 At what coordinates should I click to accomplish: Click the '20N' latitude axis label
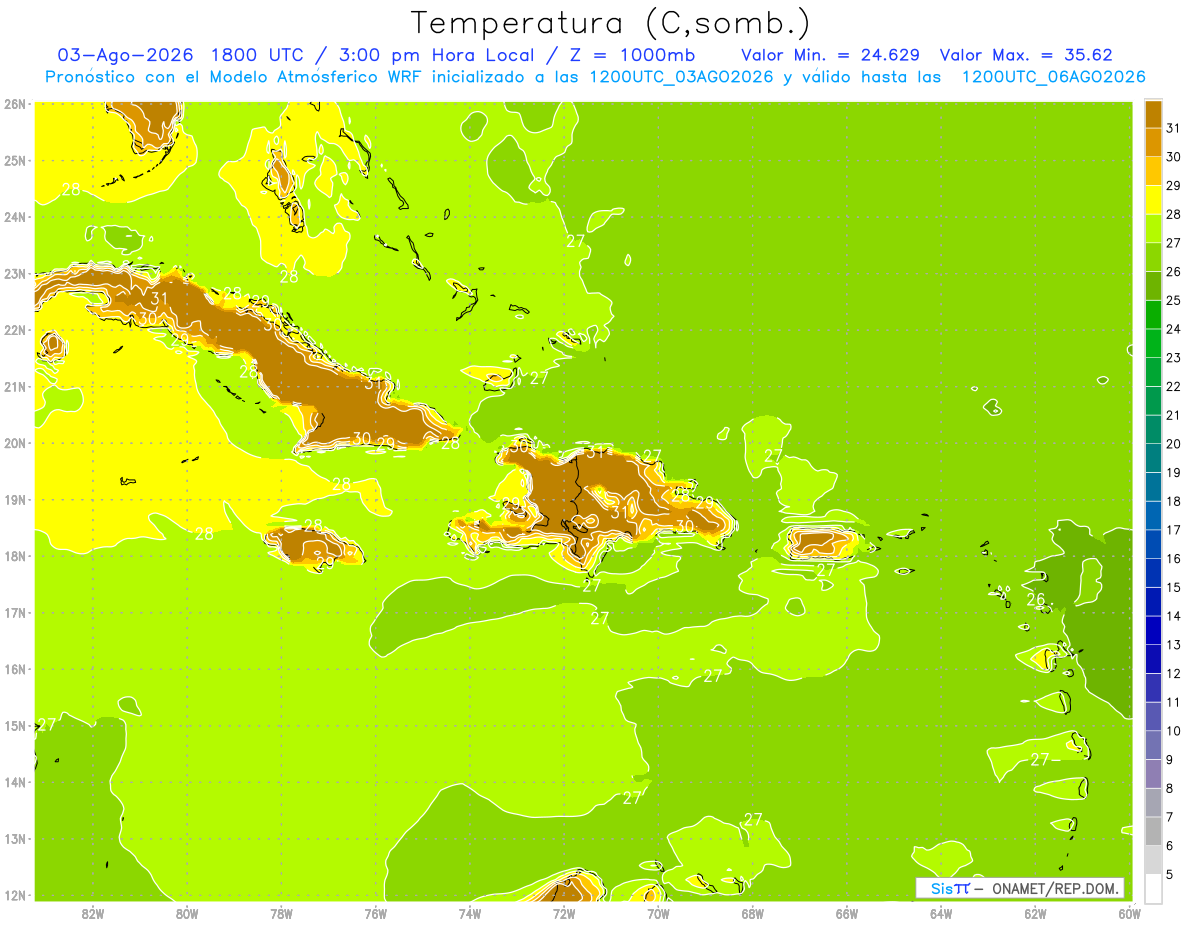click(15, 443)
